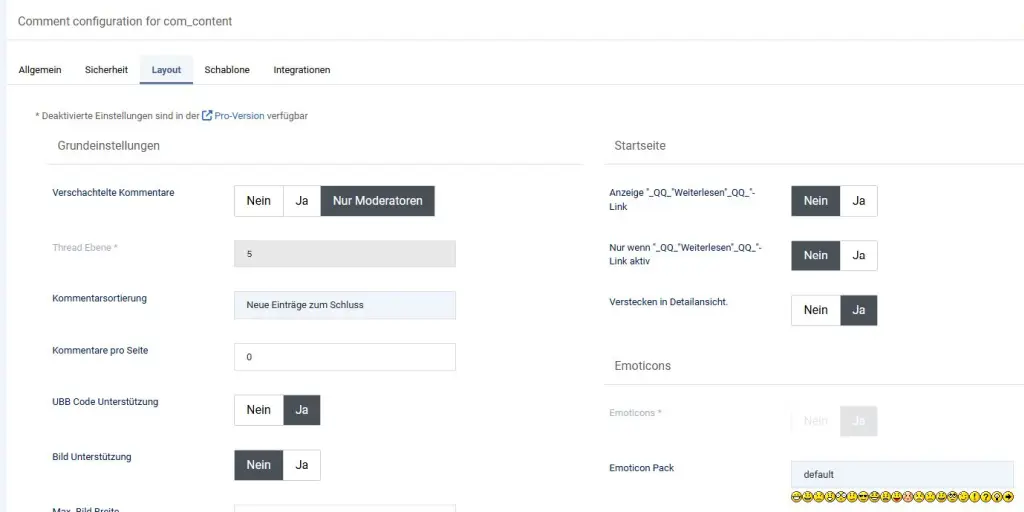Switch to the Sicherheit tab
This screenshot has height=512, width=1024.
106,70
